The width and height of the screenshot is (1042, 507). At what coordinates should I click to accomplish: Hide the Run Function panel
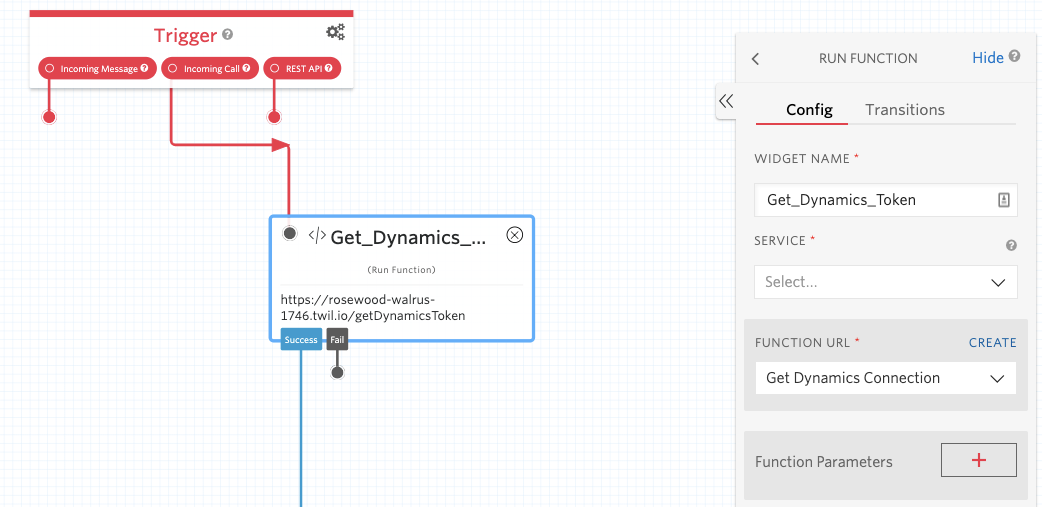[988, 58]
